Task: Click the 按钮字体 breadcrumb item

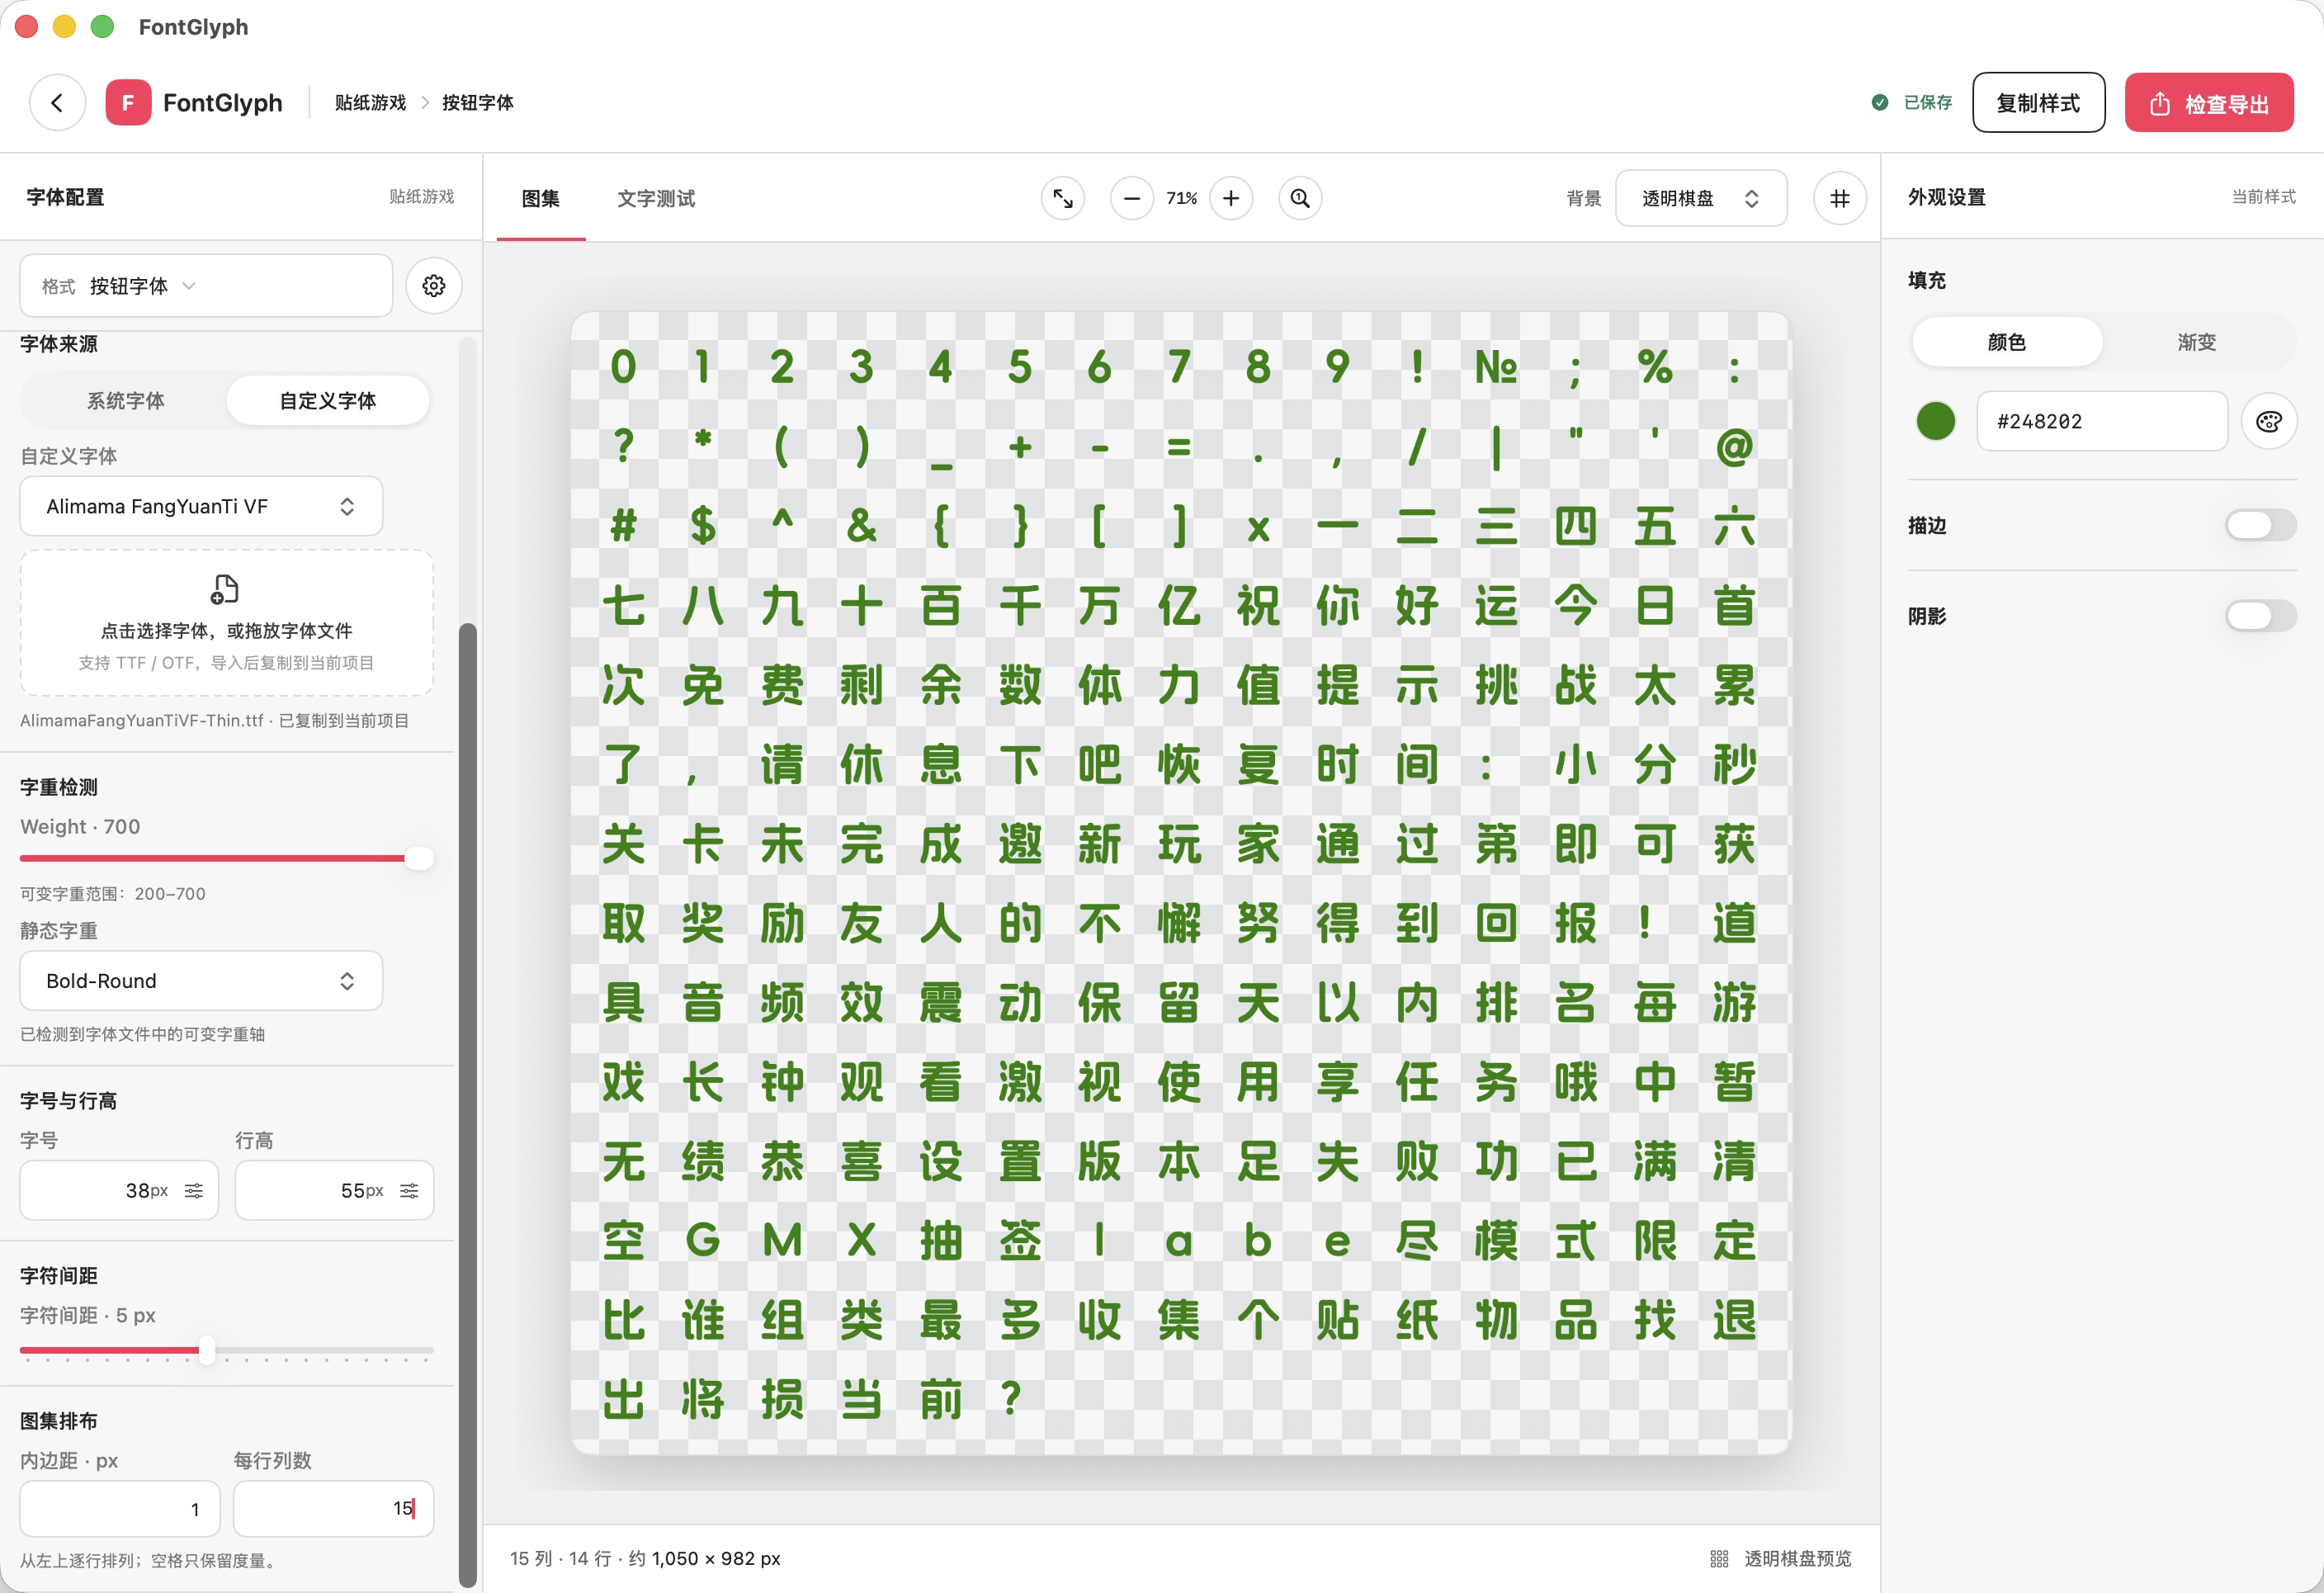Action: point(478,102)
